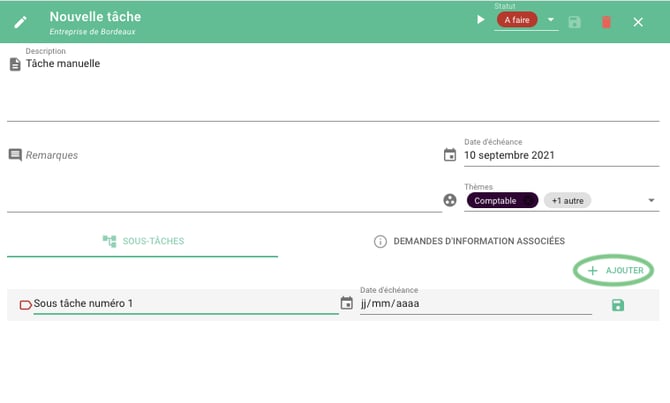Open the sub-task calendar icon
This screenshot has height=403, width=670.
pos(347,303)
